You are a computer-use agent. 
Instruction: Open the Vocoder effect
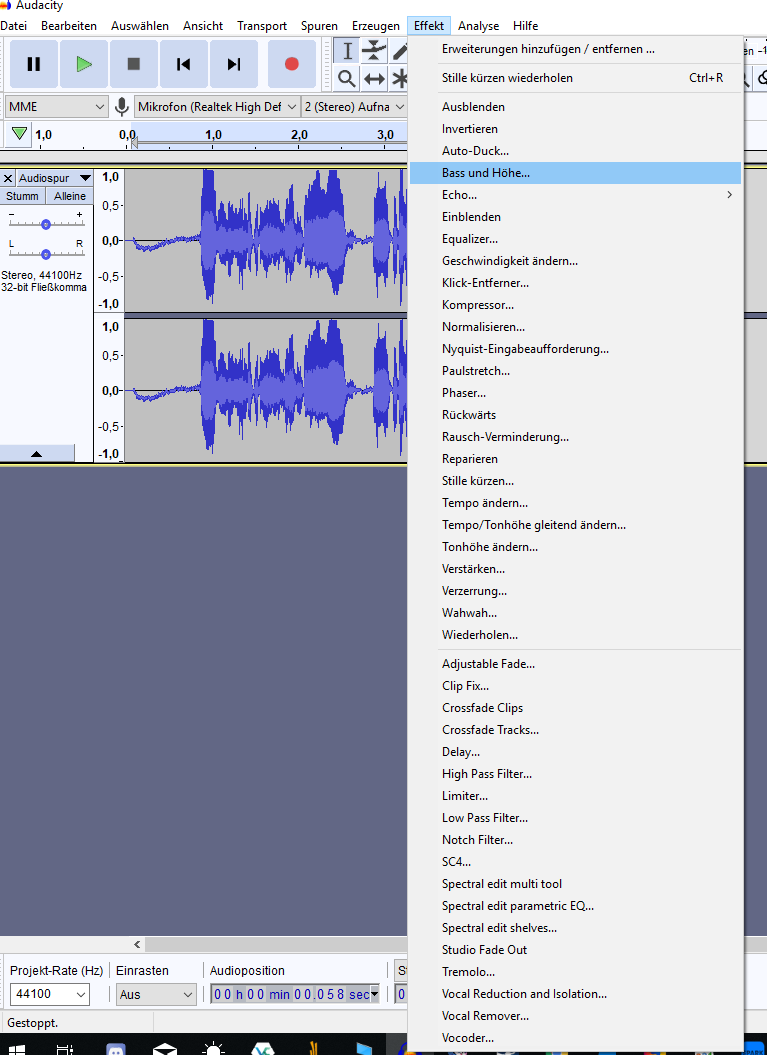tap(575, 1038)
